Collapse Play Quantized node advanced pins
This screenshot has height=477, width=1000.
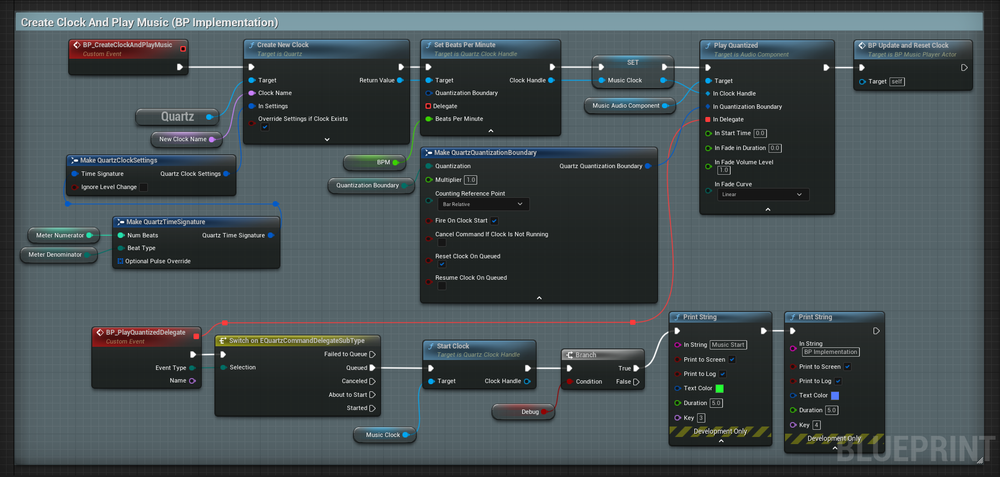767,209
